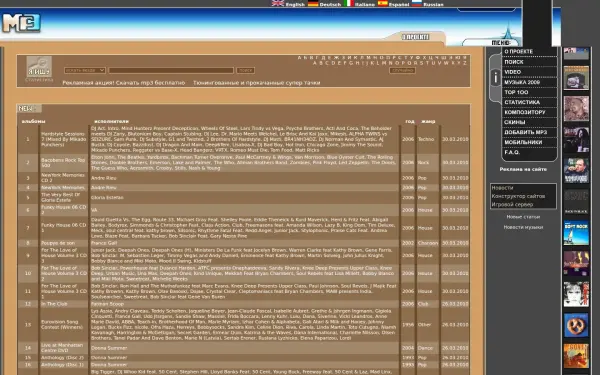This screenshot has width=600, height=375.
Task: Click 'Techno' genre in row 1
Action: [x=426, y=139]
